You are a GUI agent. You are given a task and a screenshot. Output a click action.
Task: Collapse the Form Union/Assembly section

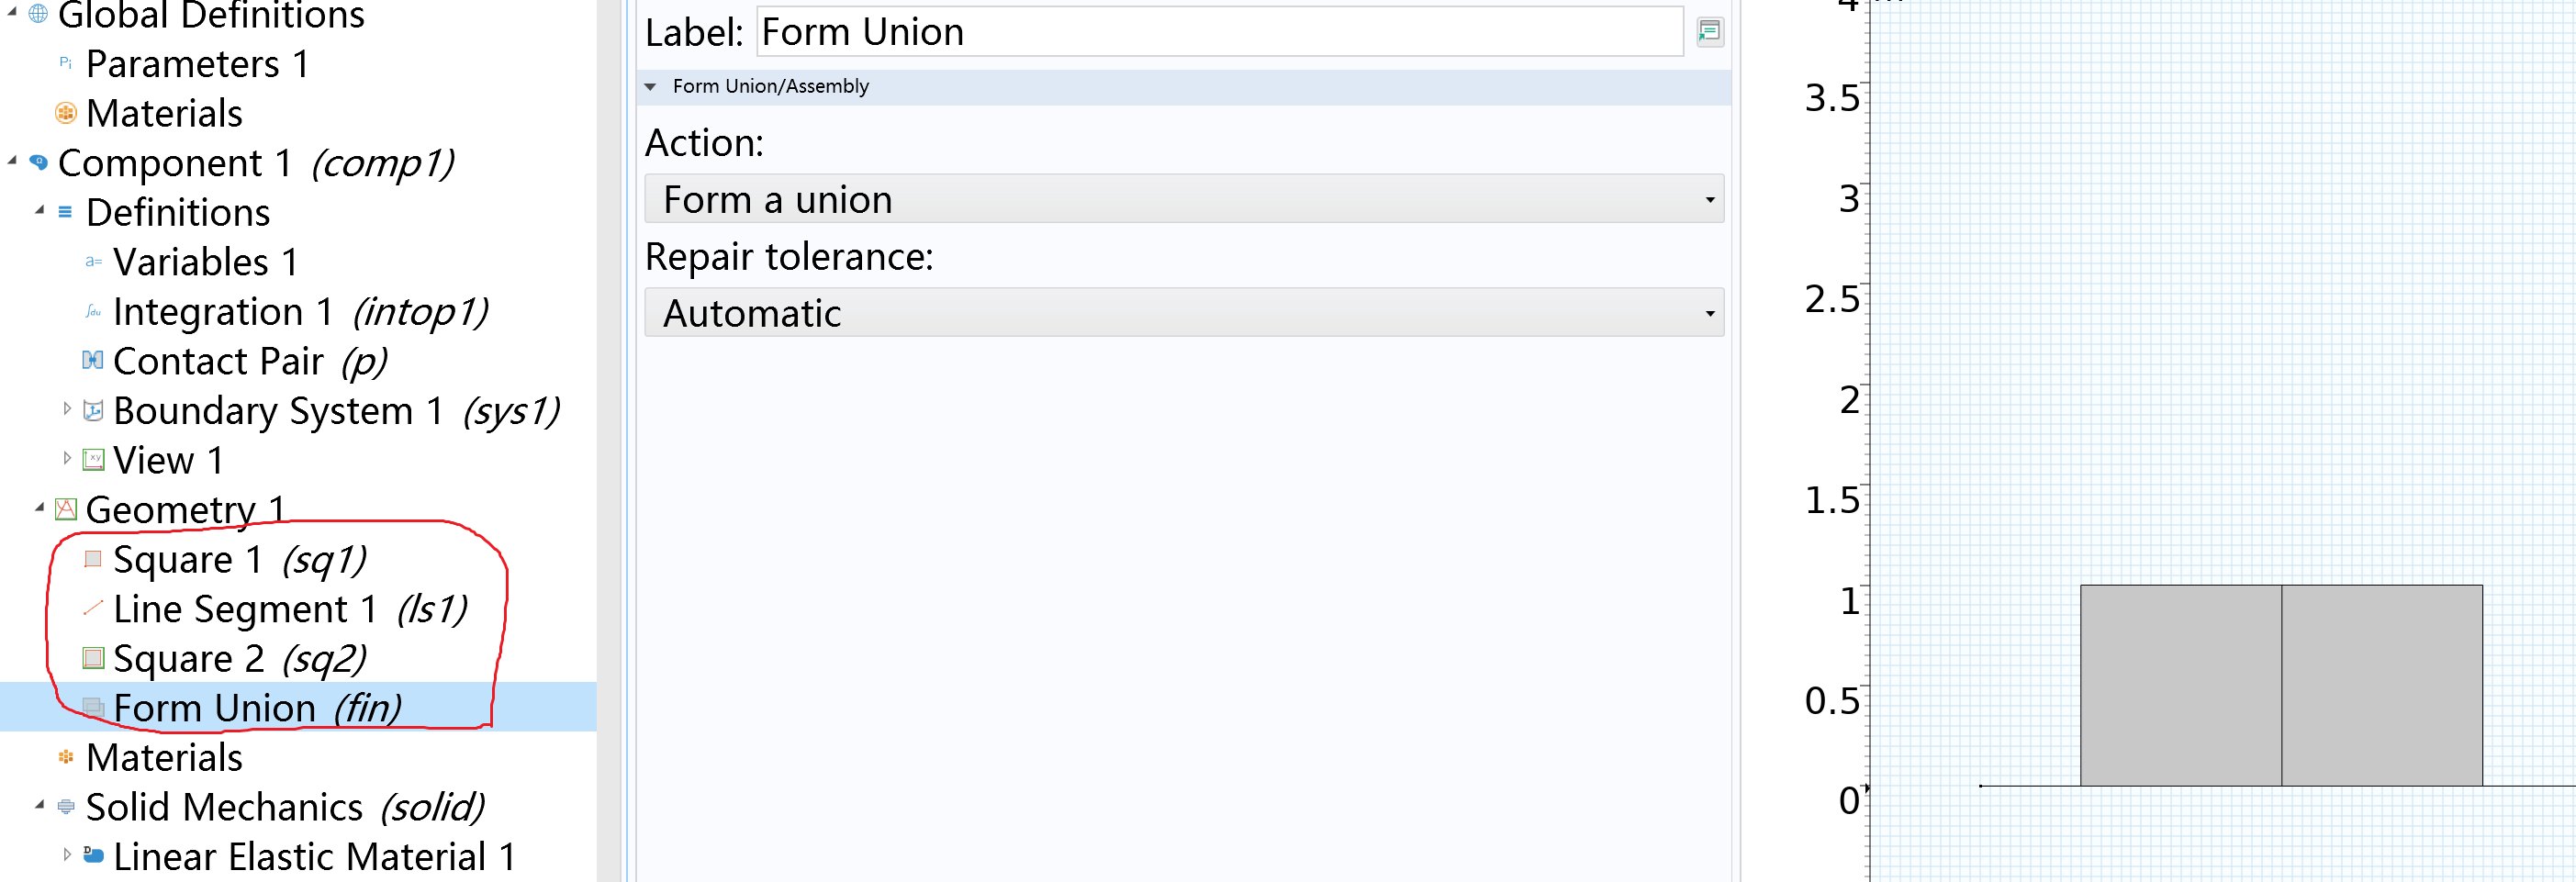(650, 87)
